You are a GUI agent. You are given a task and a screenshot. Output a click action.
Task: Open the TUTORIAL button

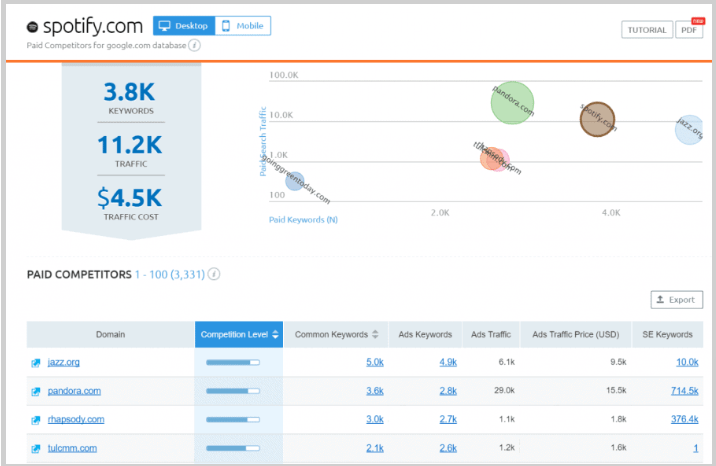pos(647,30)
